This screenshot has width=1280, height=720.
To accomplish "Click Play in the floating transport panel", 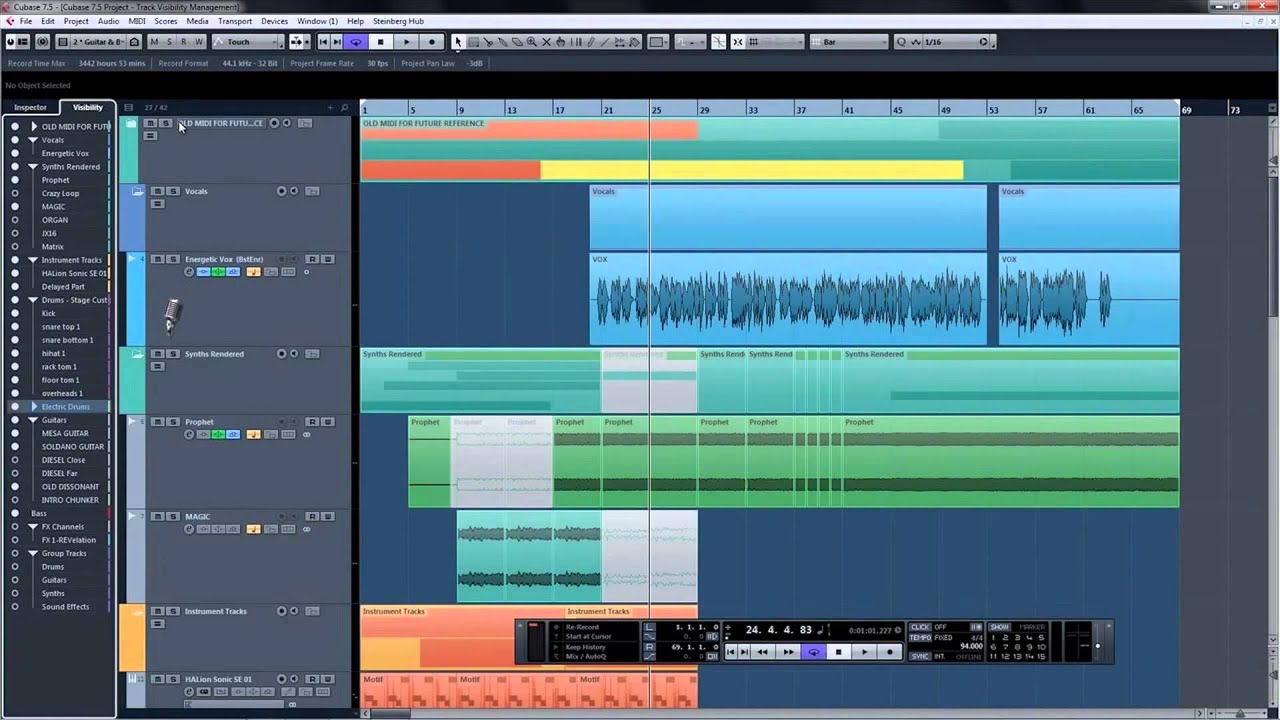I will [864, 651].
